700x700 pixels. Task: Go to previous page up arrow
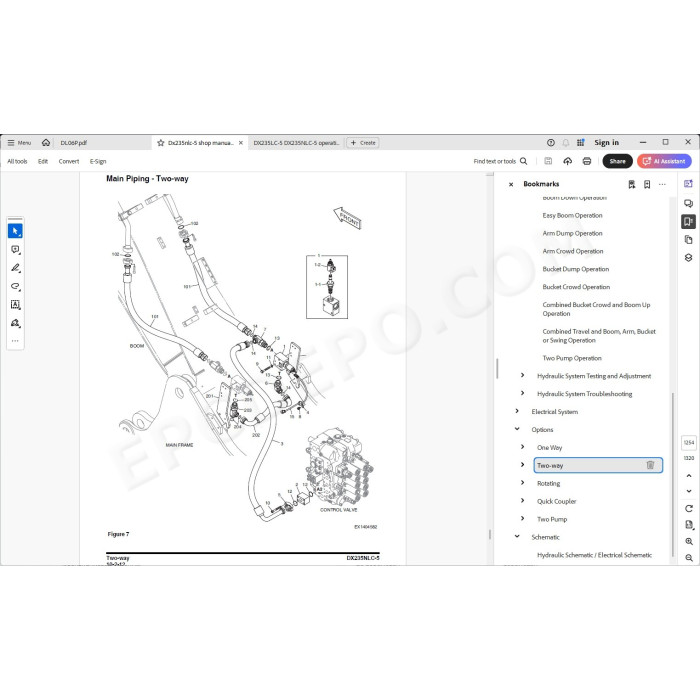point(689,476)
